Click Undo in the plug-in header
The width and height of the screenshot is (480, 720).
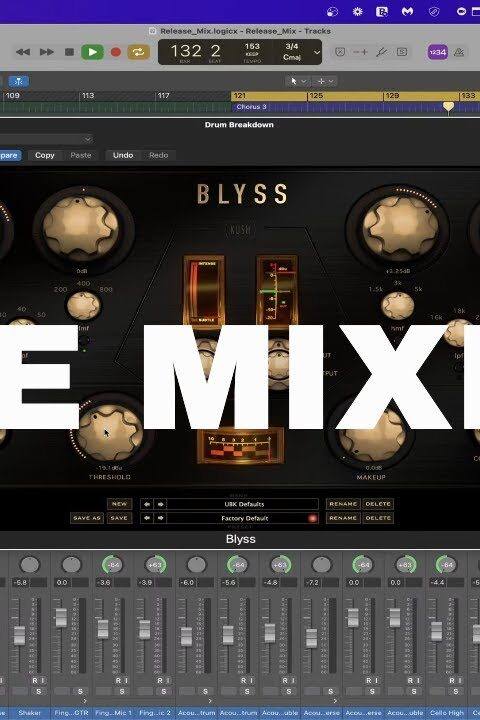tap(123, 155)
